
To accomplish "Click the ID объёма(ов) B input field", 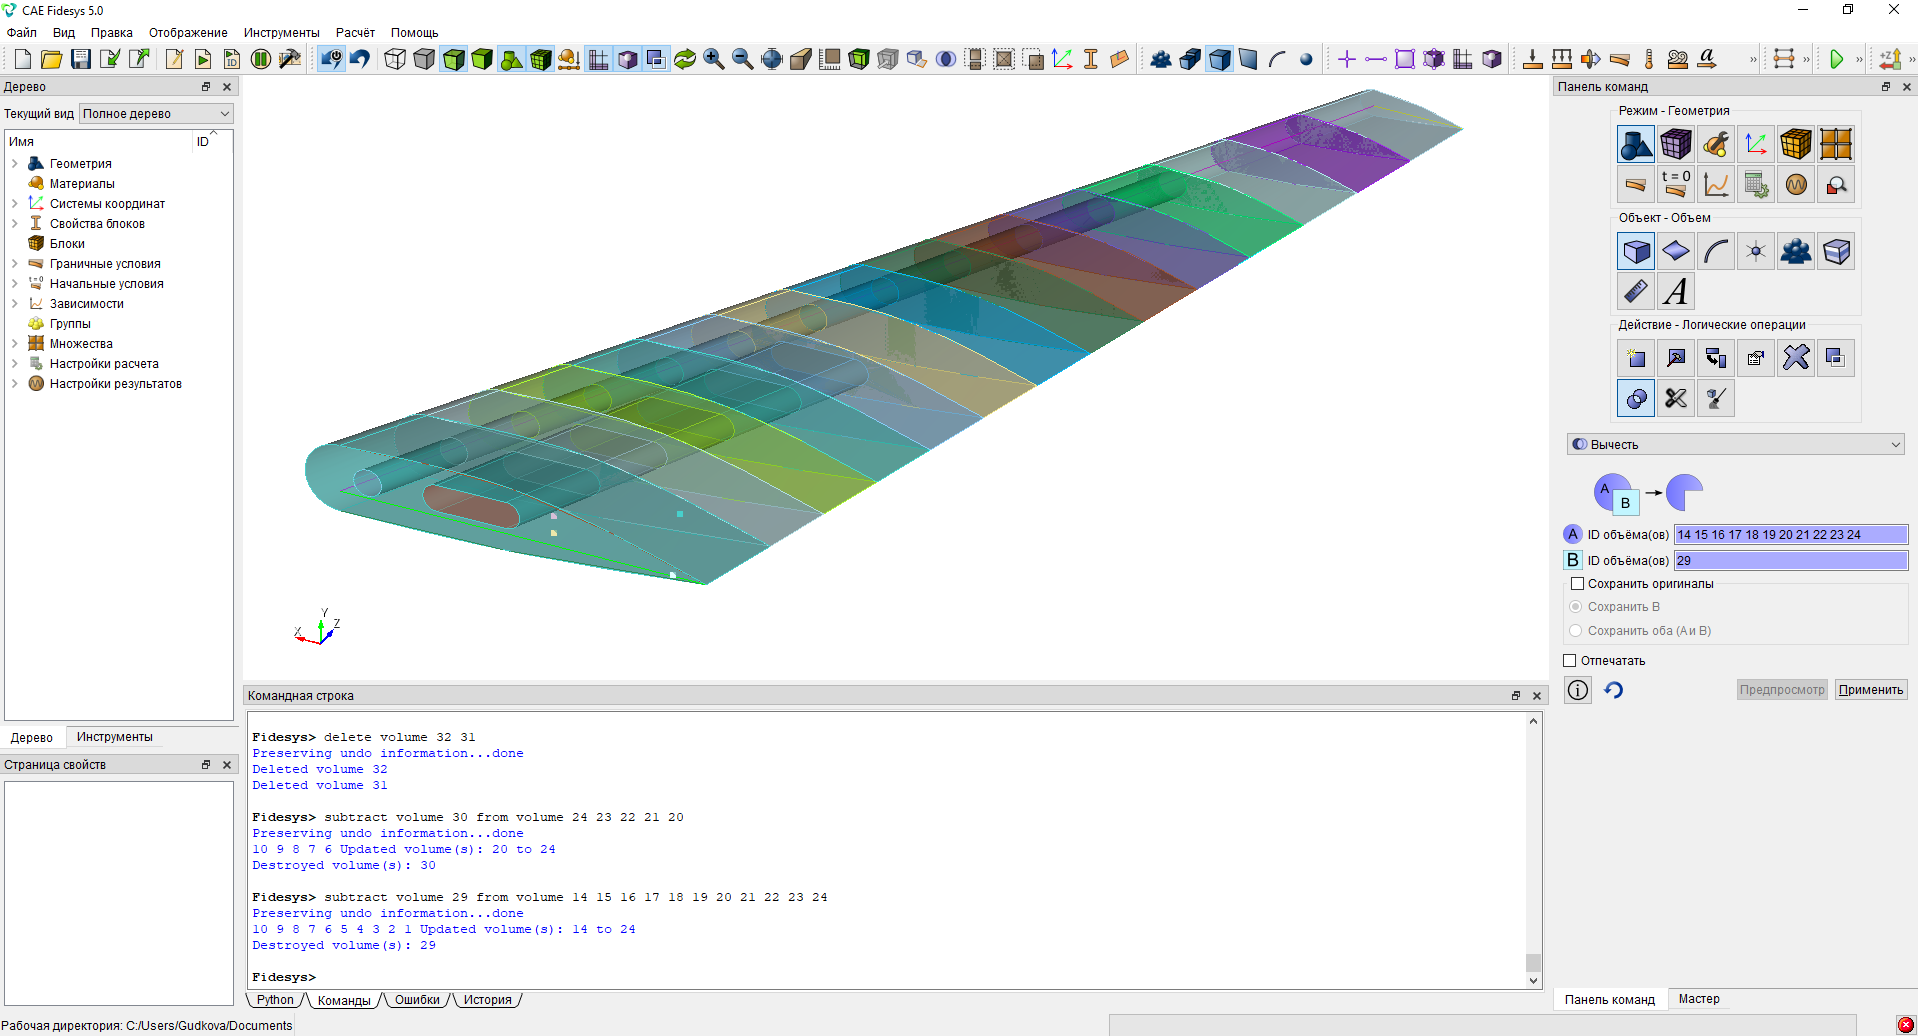I will [1791, 561].
